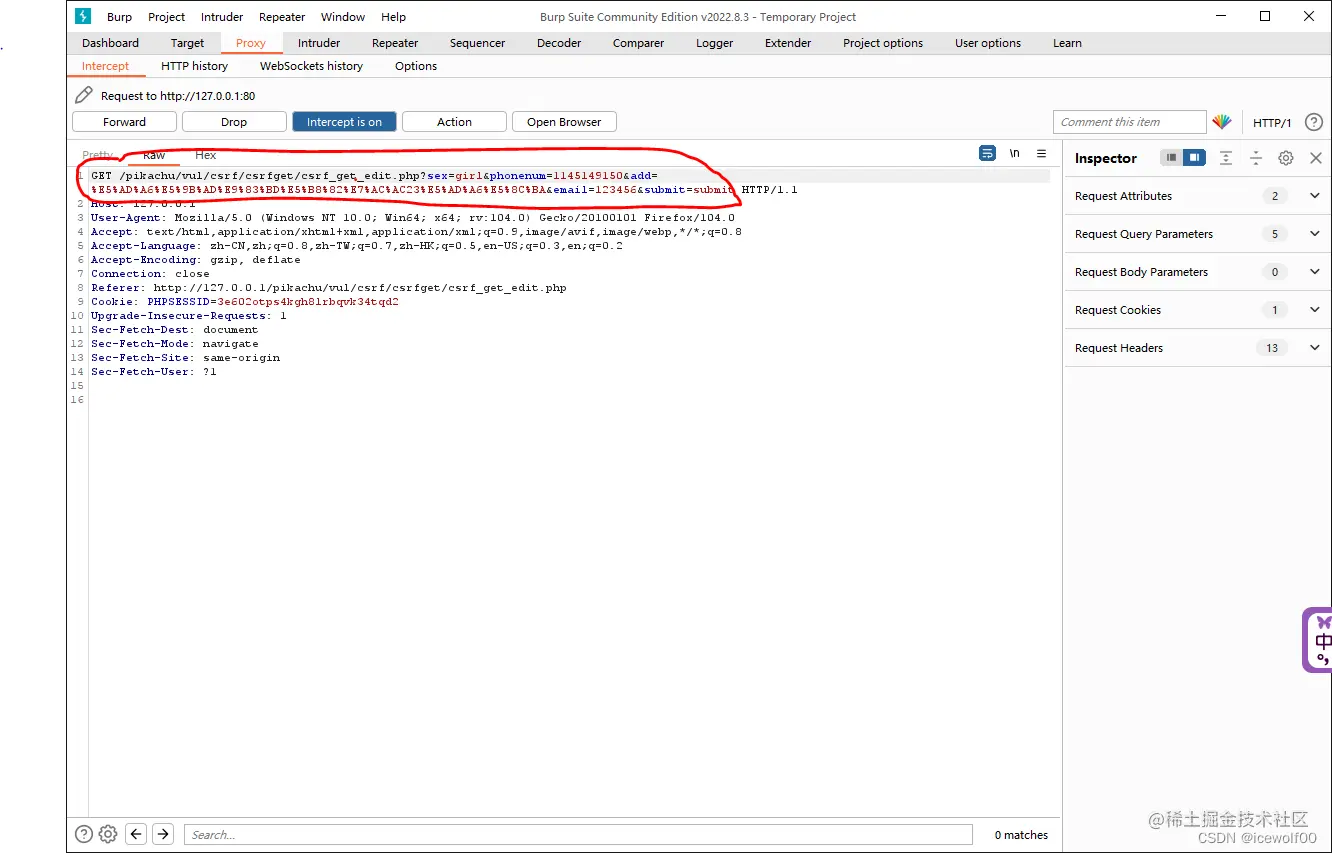Open the Learn tab
Image resolution: width=1332 pixels, height=853 pixels.
(x=1067, y=43)
